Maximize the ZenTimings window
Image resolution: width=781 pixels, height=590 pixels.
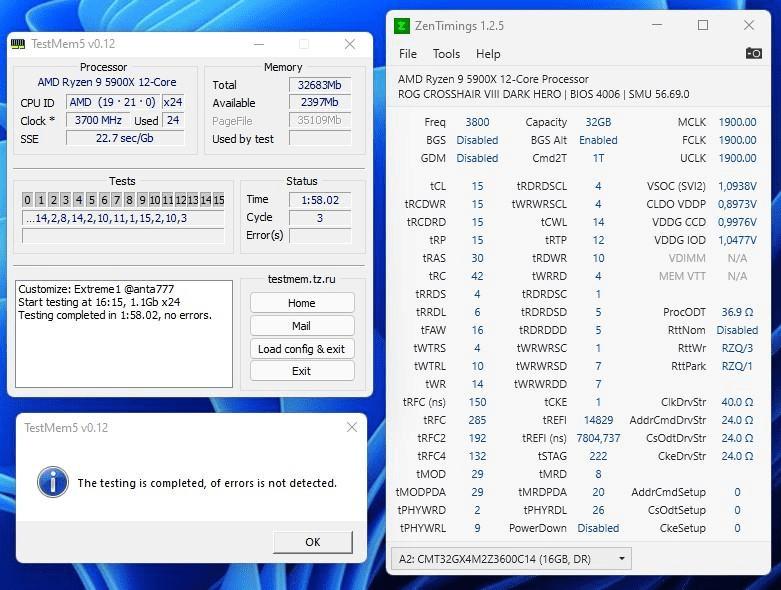point(703,25)
